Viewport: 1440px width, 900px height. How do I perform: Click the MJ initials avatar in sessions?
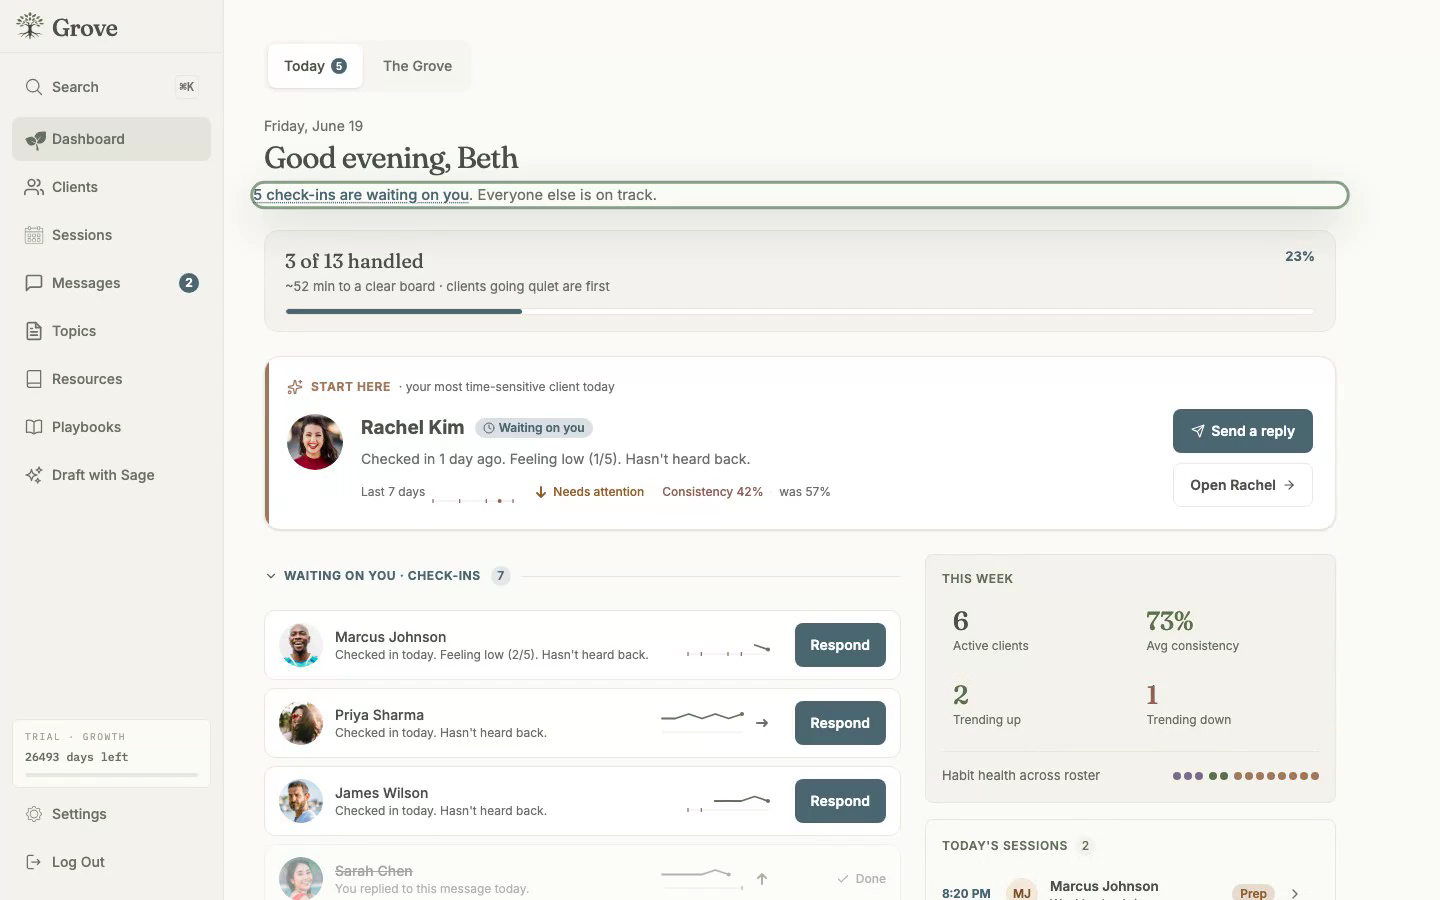[1021, 890]
